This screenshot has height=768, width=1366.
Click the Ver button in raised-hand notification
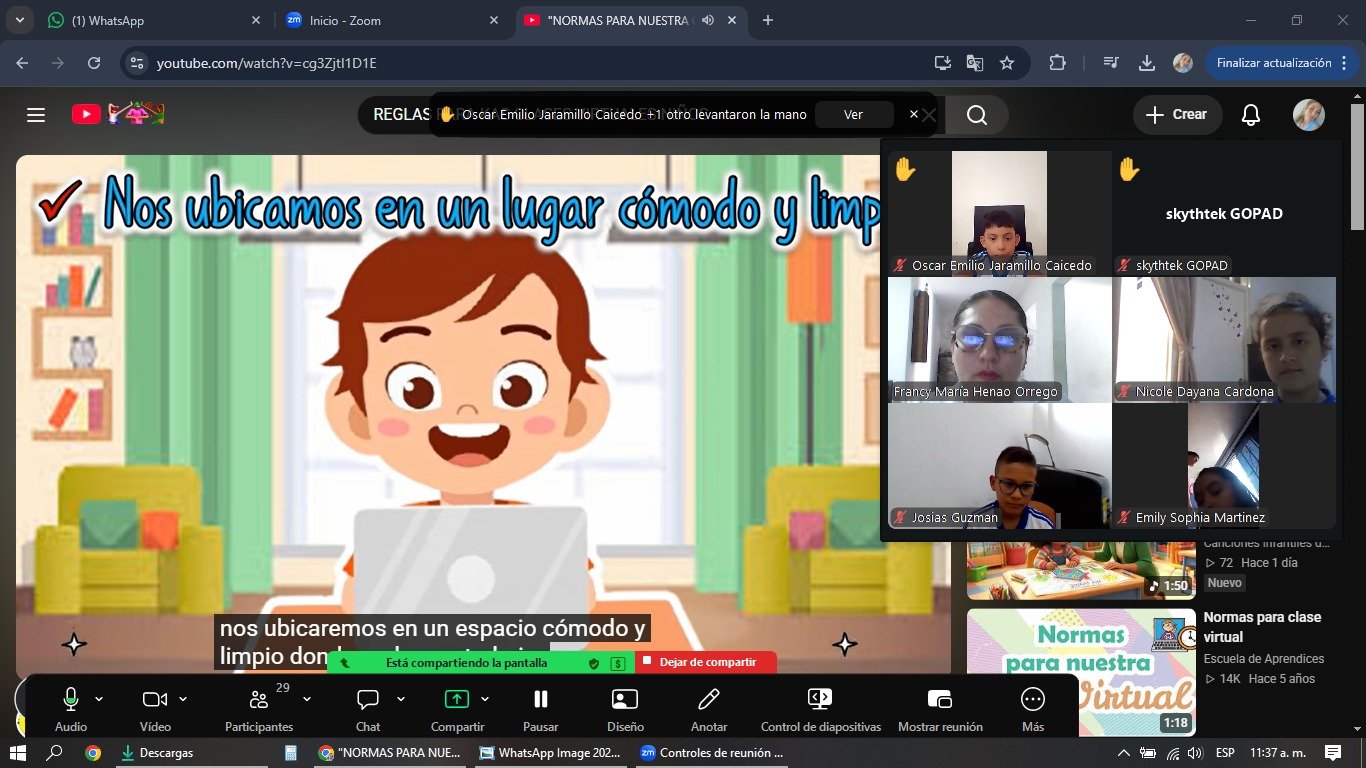coord(853,115)
